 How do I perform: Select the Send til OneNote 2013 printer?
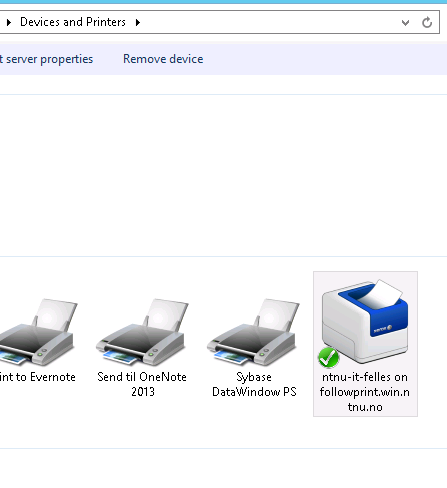pyautogui.click(x=142, y=332)
